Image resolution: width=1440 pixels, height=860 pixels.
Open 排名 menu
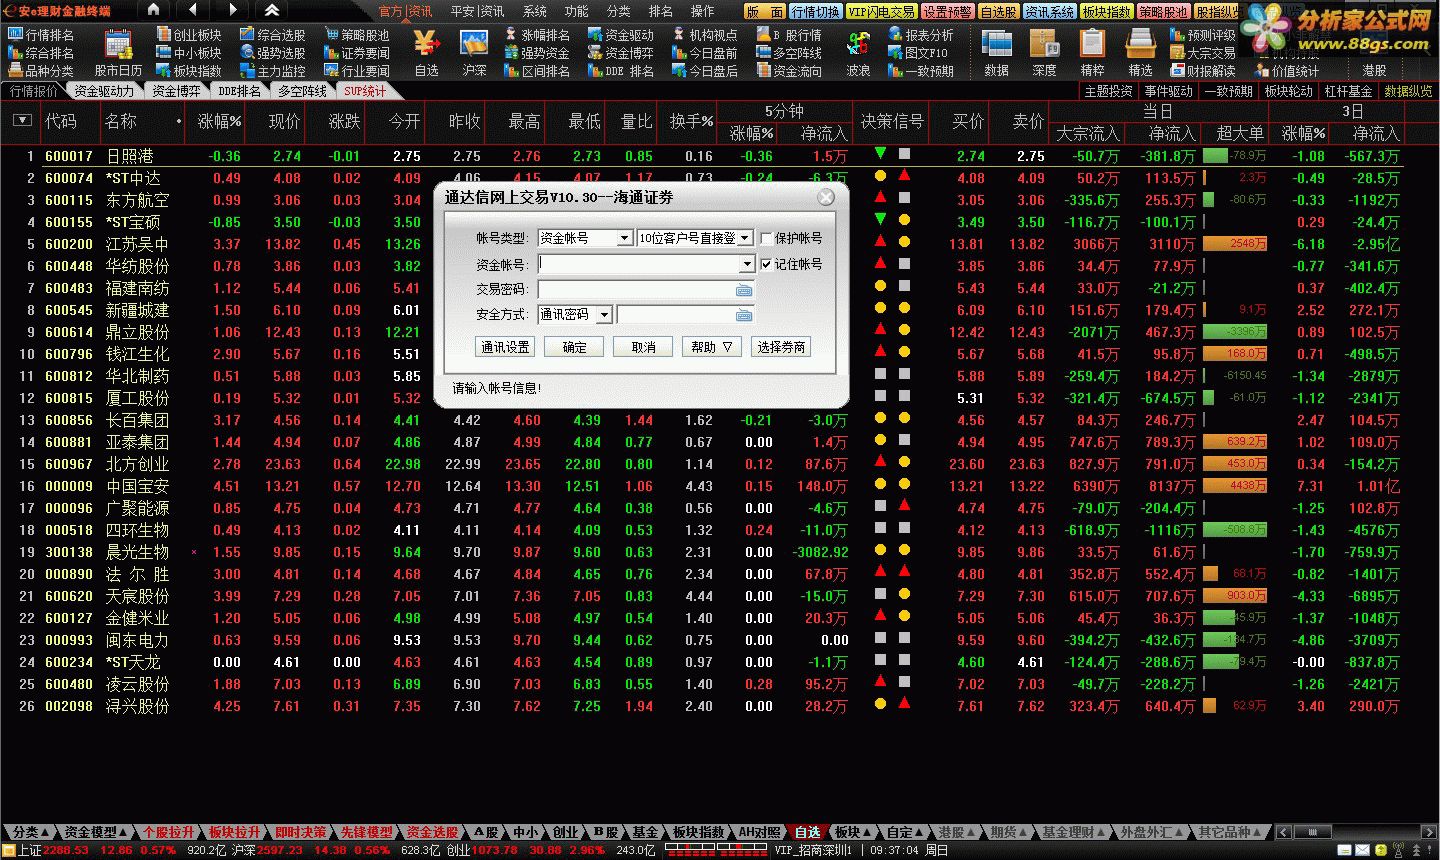coord(660,11)
